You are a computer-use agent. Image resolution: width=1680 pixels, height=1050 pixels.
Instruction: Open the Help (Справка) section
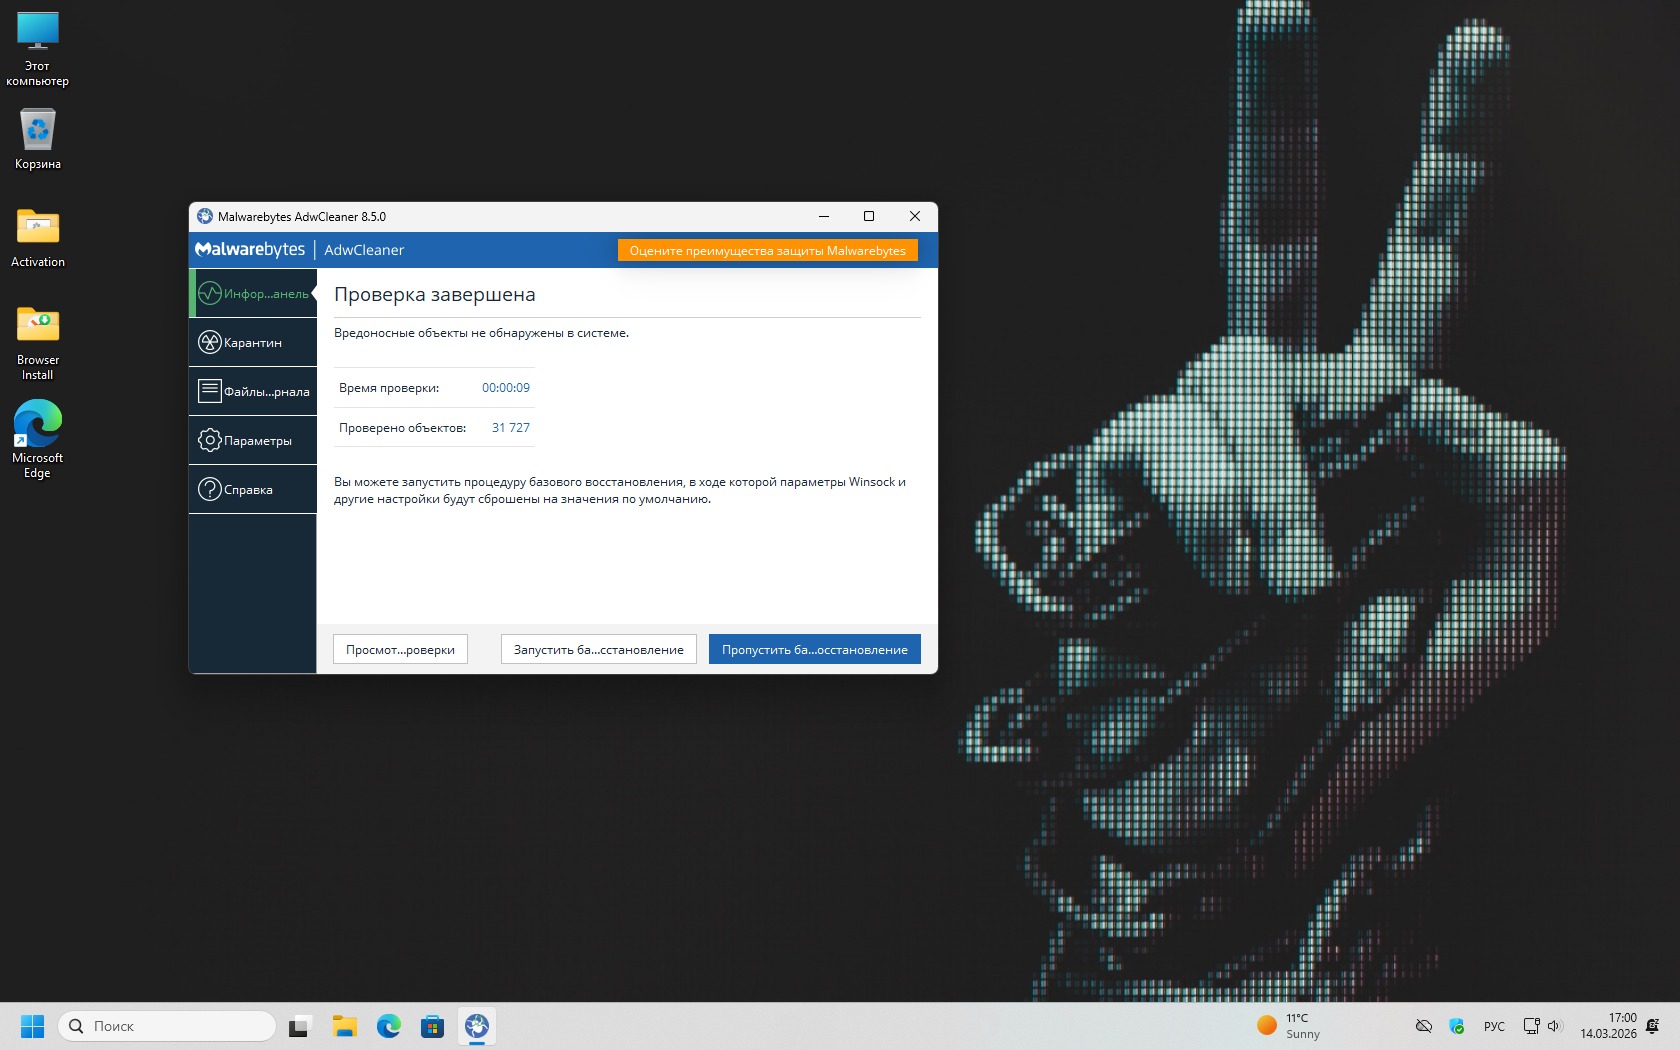(x=252, y=489)
